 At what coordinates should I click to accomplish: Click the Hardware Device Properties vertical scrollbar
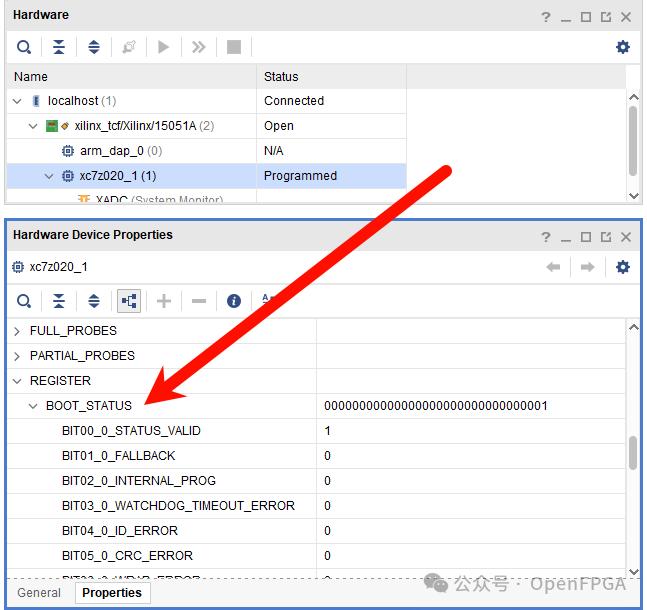pos(633,452)
